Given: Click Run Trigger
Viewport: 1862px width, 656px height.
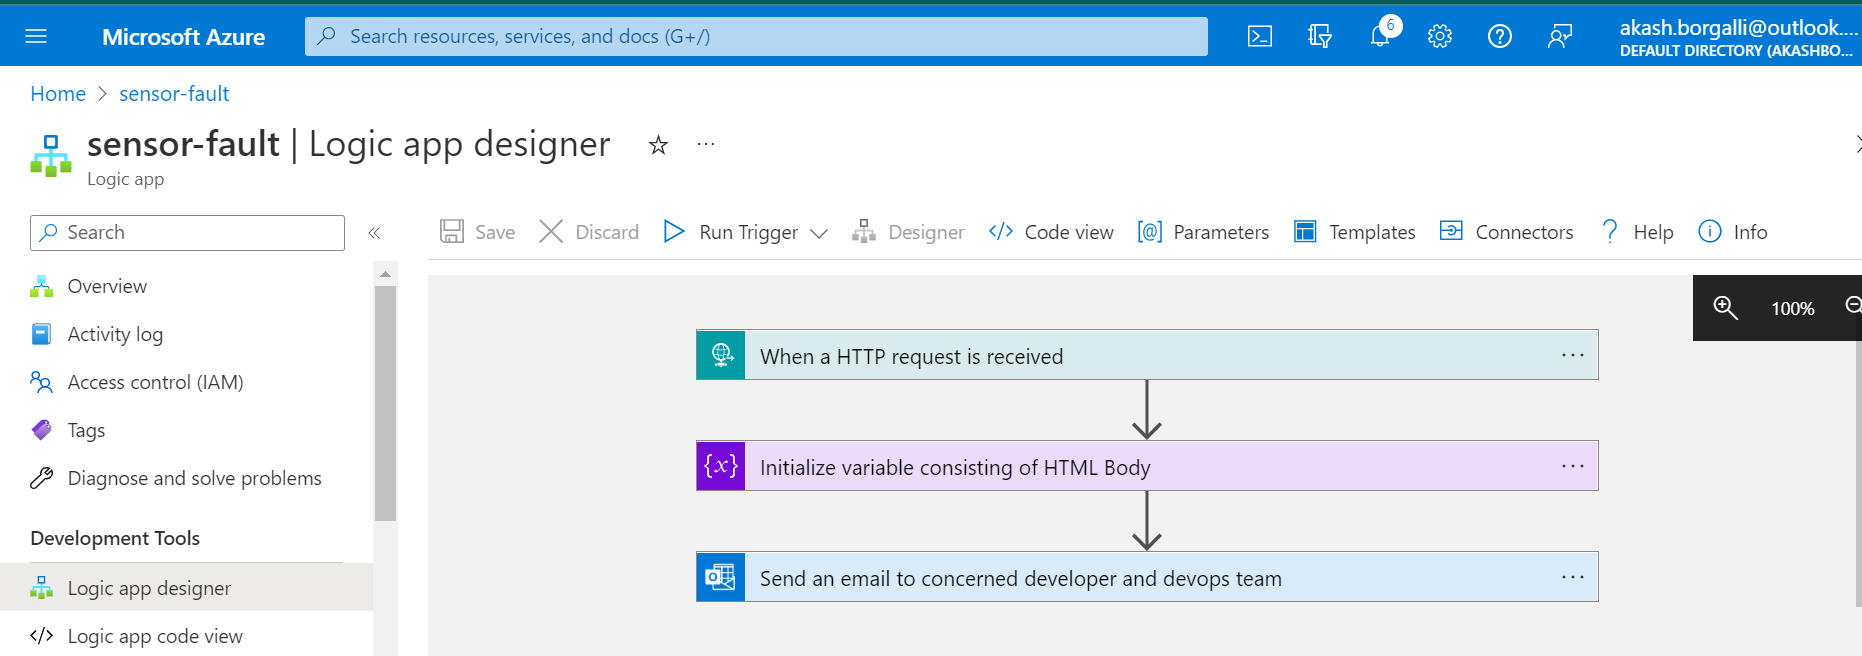Looking at the screenshot, I should coord(731,232).
